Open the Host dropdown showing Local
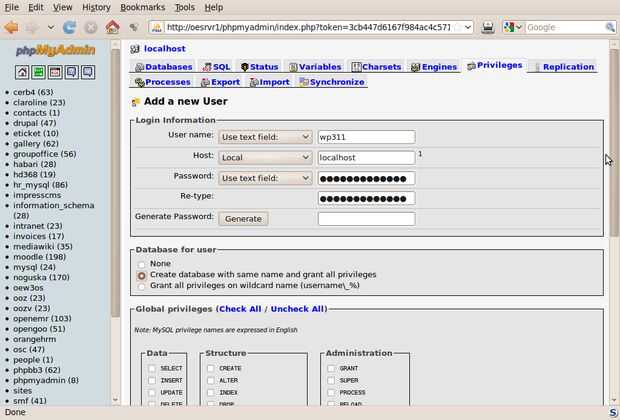The image size is (620, 420). (265, 157)
